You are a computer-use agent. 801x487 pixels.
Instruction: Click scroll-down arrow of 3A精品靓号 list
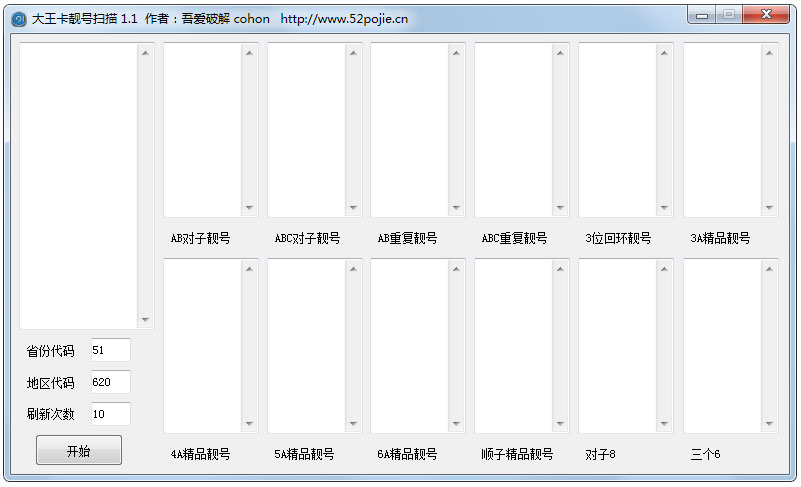coord(769,208)
